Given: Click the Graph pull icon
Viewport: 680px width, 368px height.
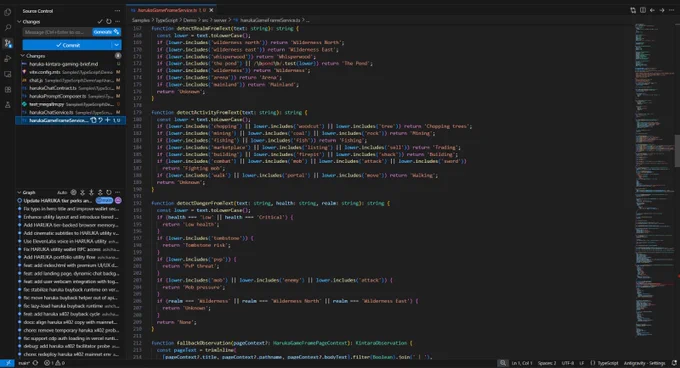Looking at the screenshot, I should [91, 192].
